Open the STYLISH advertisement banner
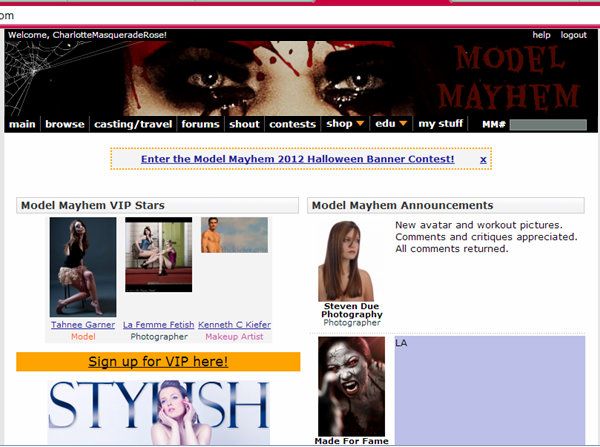 [x=158, y=413]
